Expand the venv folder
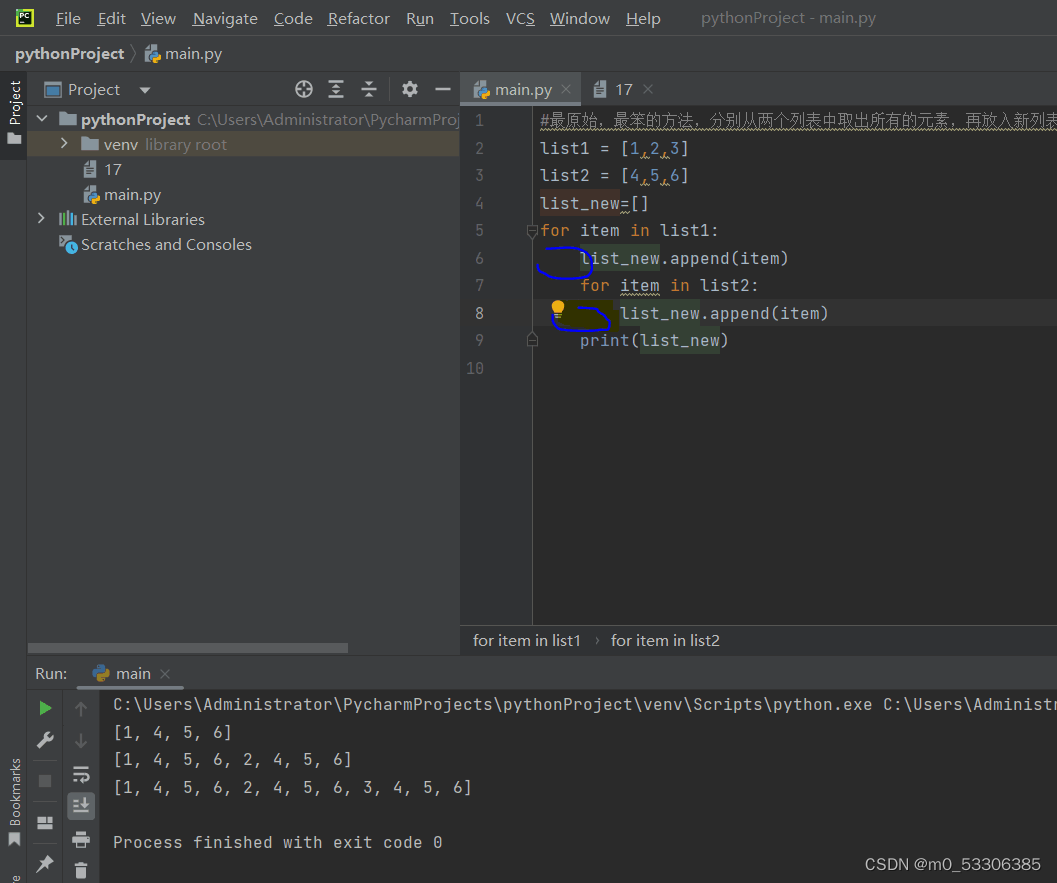1057x883 pixels. click(x=64, y=144)
